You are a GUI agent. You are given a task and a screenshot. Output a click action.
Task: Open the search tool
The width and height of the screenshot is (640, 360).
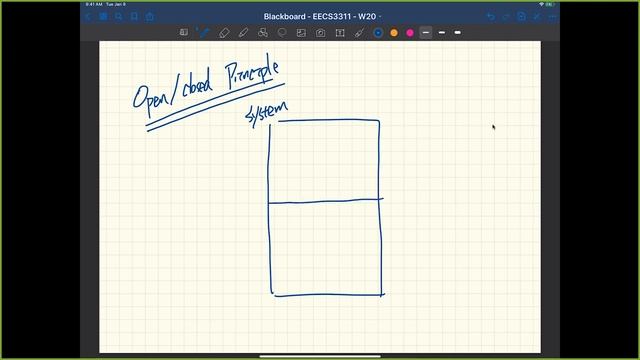119,17
